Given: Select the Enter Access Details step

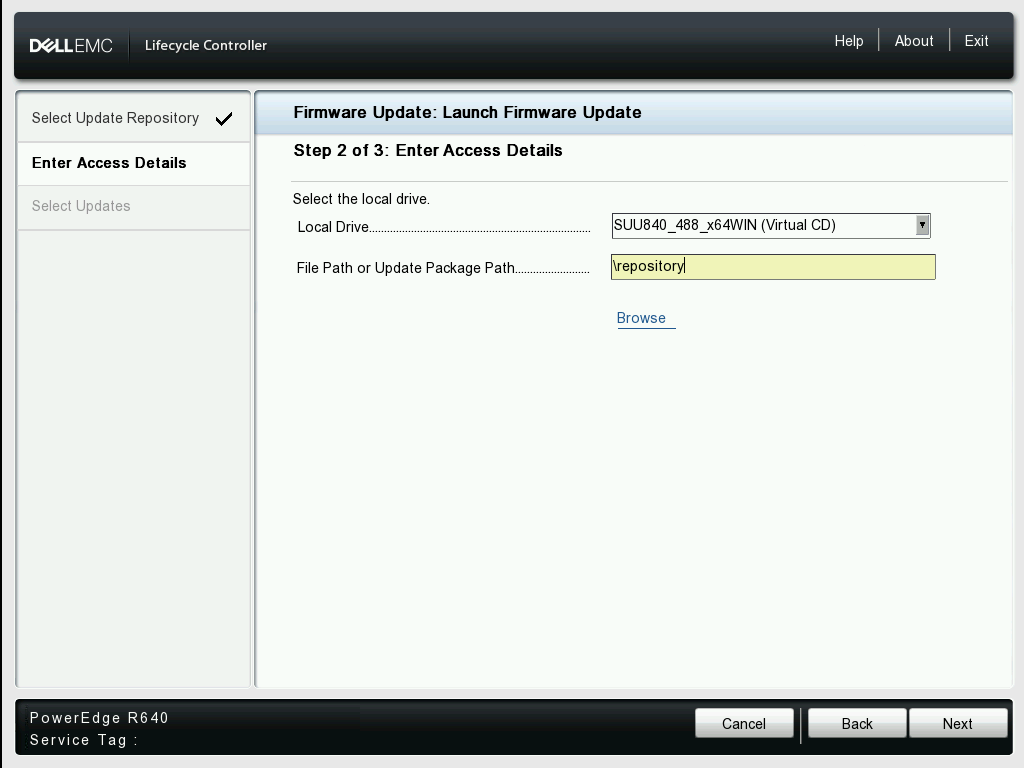Looking at the screenshot, I should tap(109, 163).
